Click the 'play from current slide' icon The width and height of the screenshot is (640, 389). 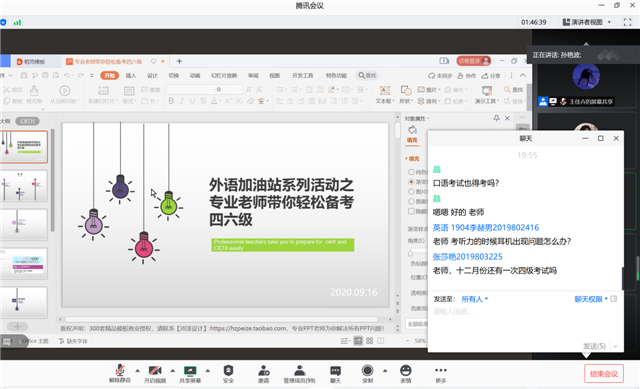(64, 90)
